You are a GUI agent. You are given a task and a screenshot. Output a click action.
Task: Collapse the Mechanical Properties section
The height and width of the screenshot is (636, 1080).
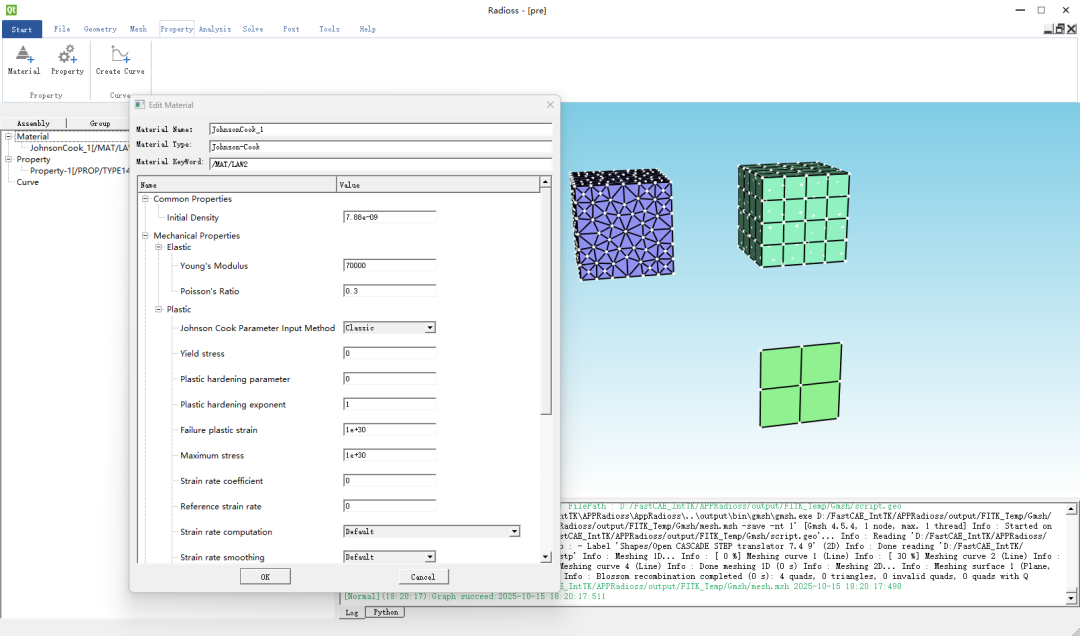tap(145, 236)
